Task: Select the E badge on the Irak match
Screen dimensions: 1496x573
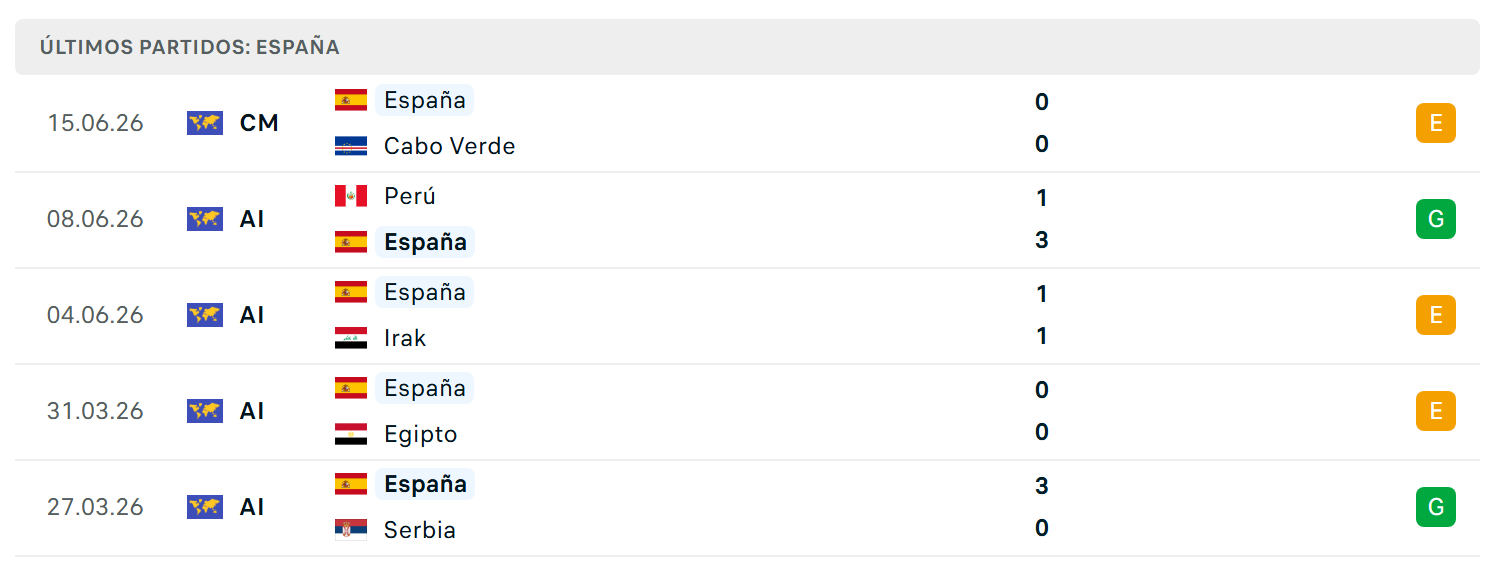Action: tap(1436, 315)
